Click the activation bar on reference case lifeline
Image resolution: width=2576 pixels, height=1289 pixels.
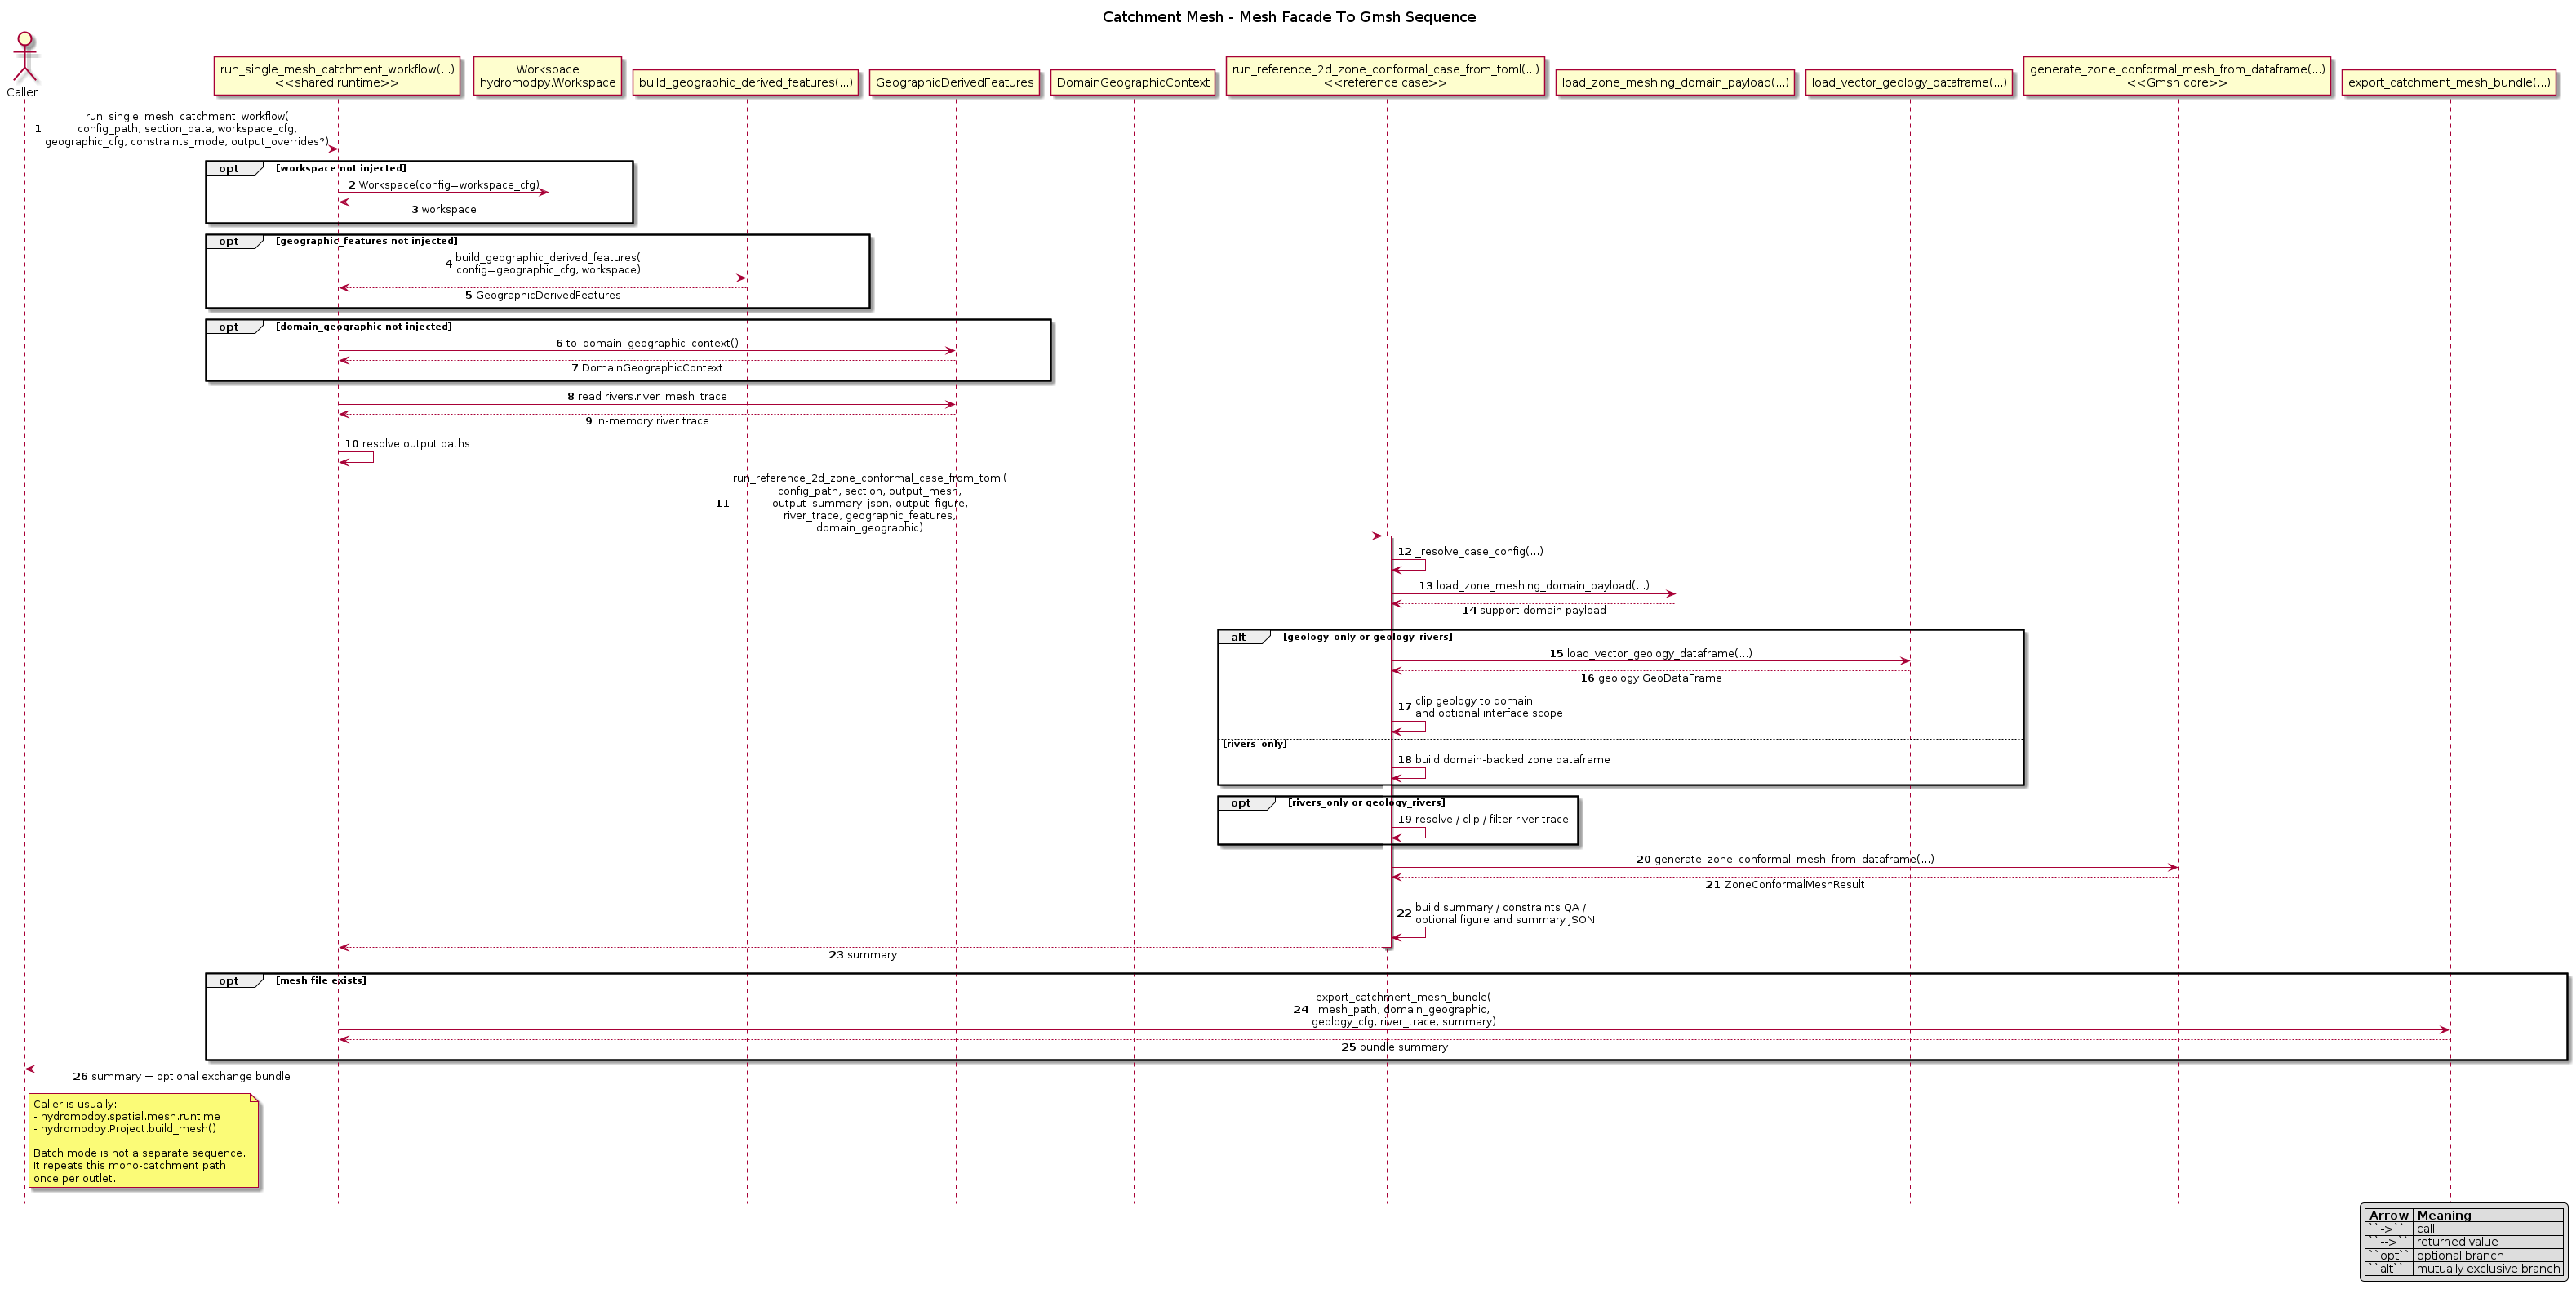(1386, 742)
